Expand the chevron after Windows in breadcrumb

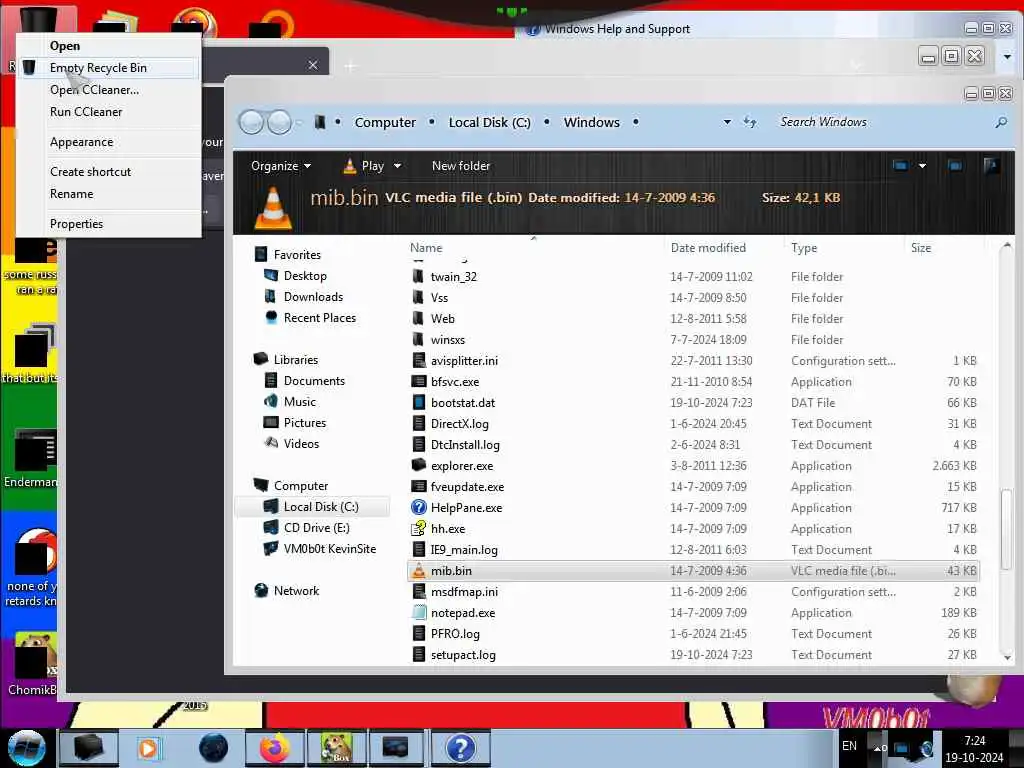pyautogui.click(x=635, y=122)
